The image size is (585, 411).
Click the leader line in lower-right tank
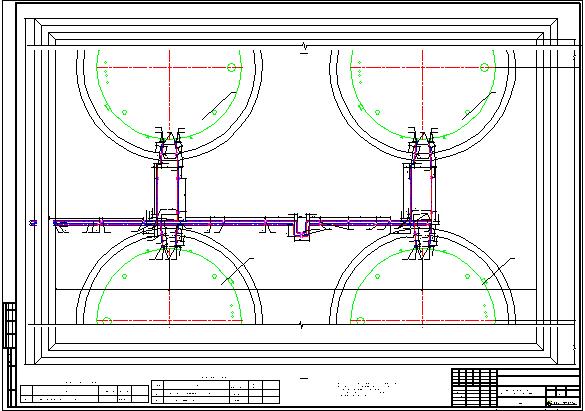tap(498, 272)
